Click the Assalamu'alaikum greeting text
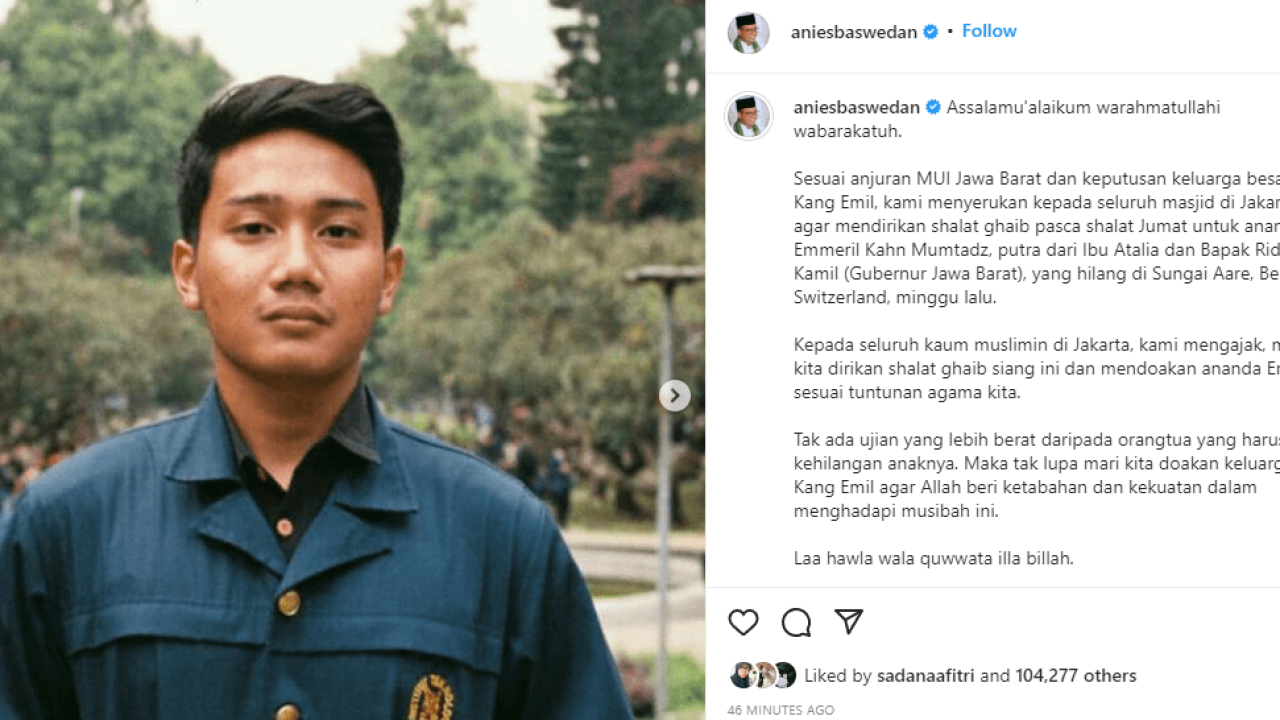The height and width of the screenshot is (720, 1280). (1007, 119)
